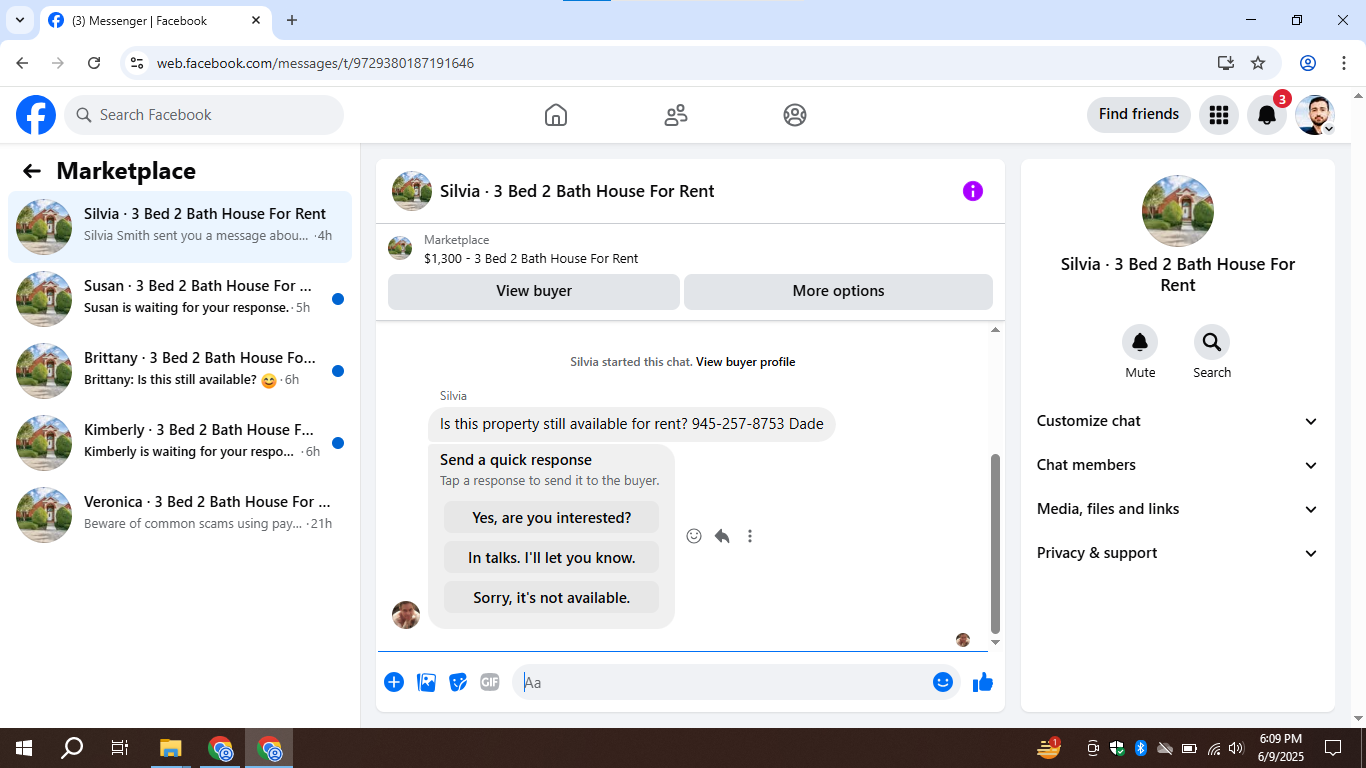1366x768 pixels.
Task: Send quick response 'Sorry, it's not available.'
Action: [x=551, y=598]
